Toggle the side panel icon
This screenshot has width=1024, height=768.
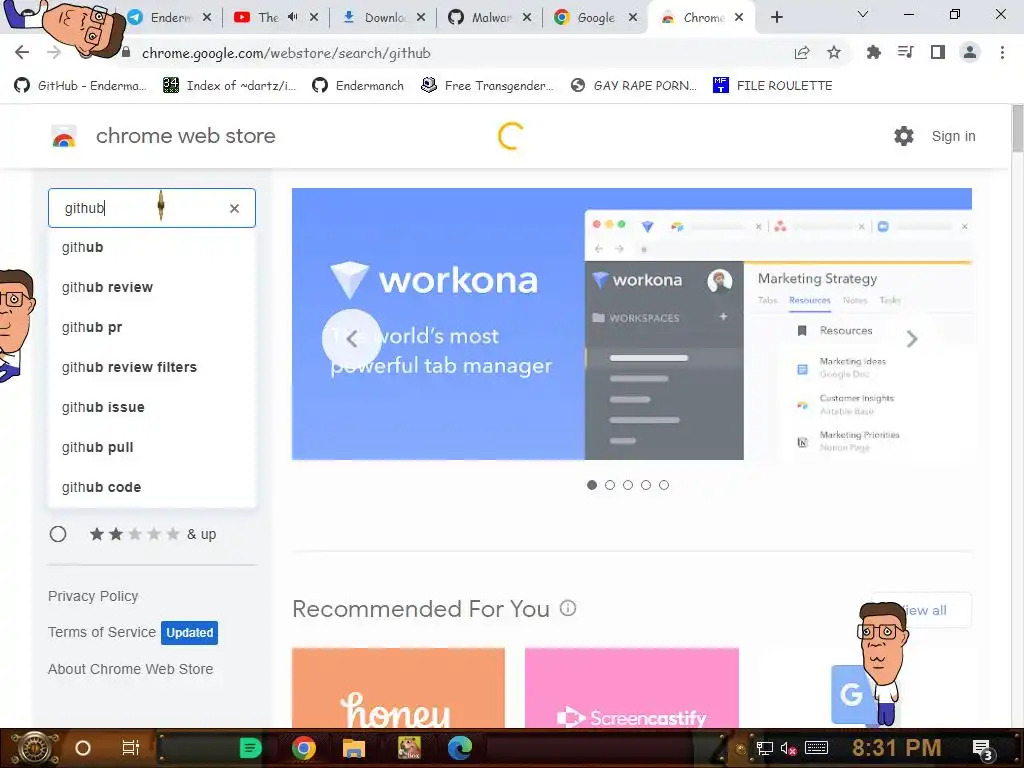click(938, 53)
